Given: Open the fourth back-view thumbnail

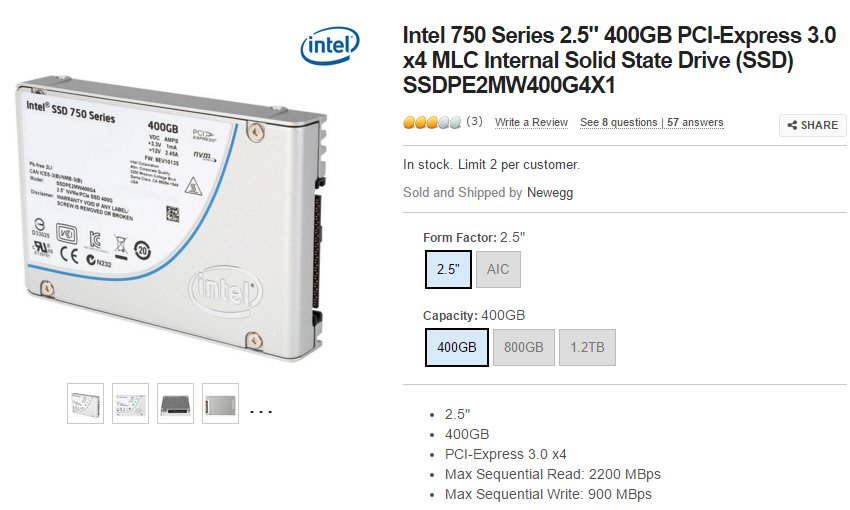Looking at the screenshot, I should tap(220, 403).
